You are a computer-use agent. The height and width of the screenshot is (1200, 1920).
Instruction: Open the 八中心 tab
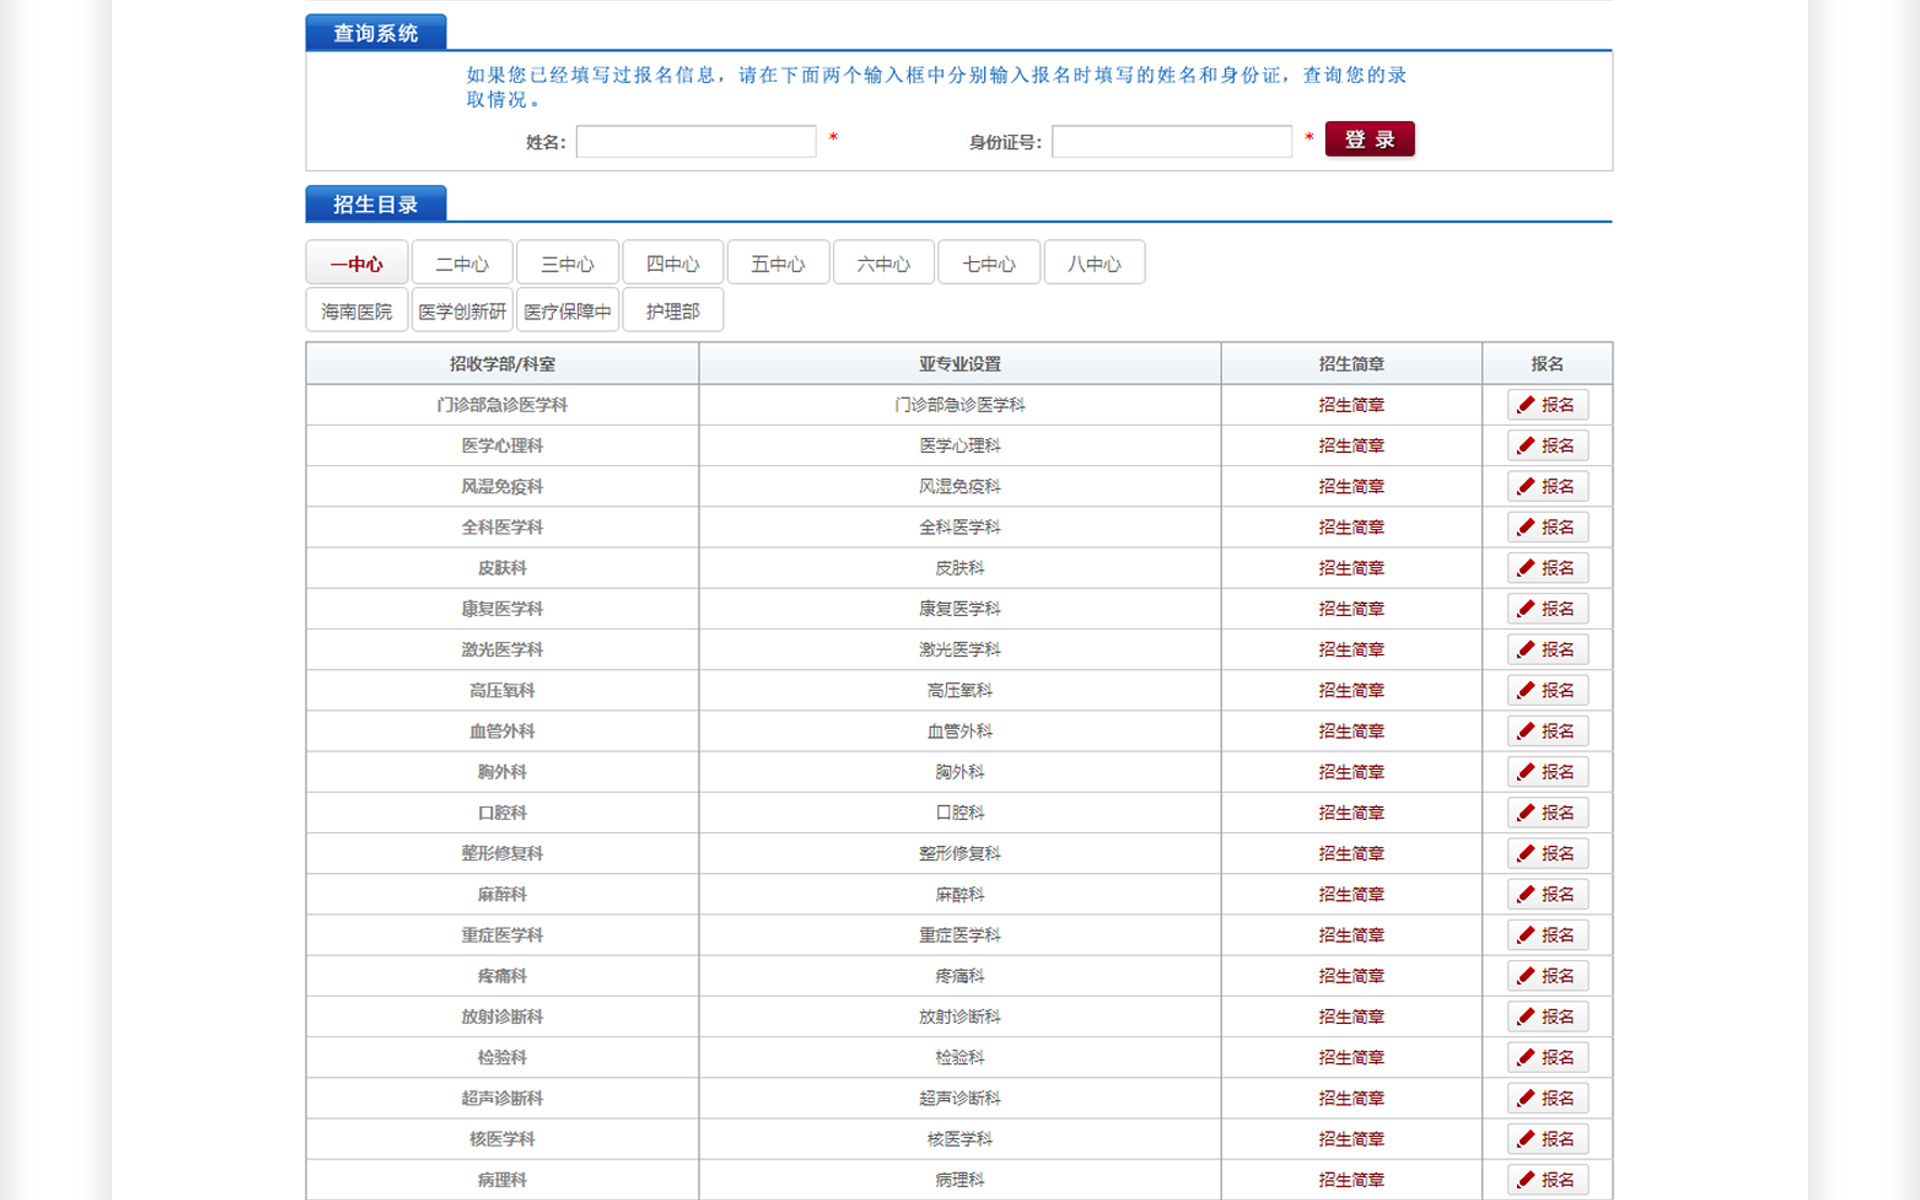(1094, 264)
